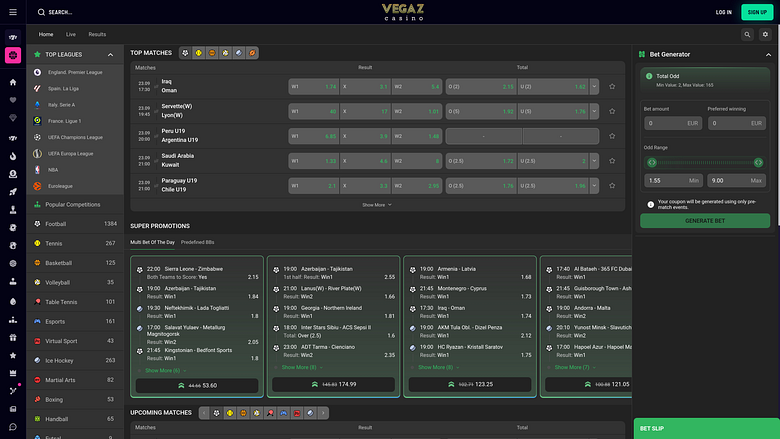Click the gift box icon in left sidebar
This screenshot has width=780, height=439.
pyautogui.click(x=13, y=338)
